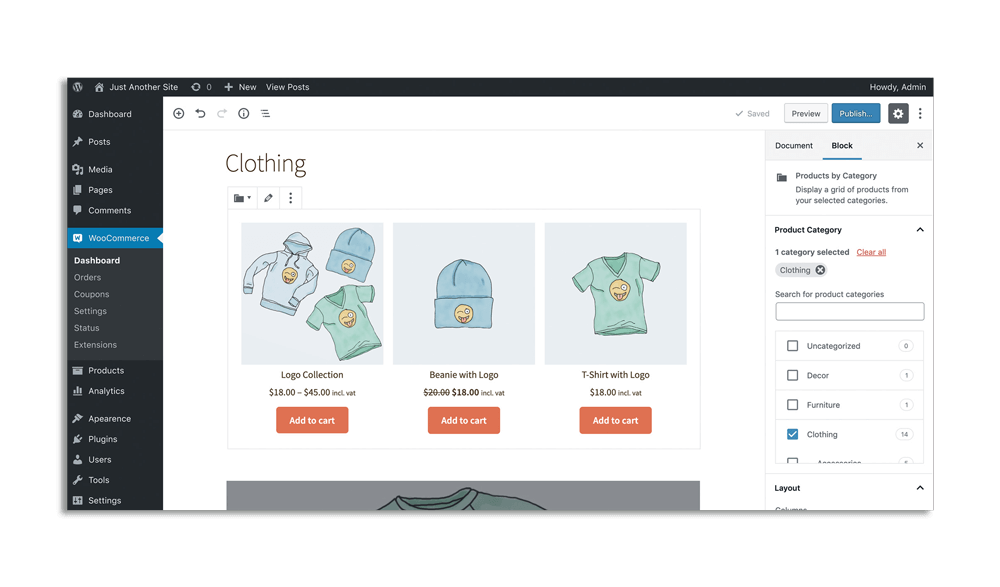This screenshot has height=587, width=1000.
Task: Toggle the settings gear icon
Action: pos(898,114)
